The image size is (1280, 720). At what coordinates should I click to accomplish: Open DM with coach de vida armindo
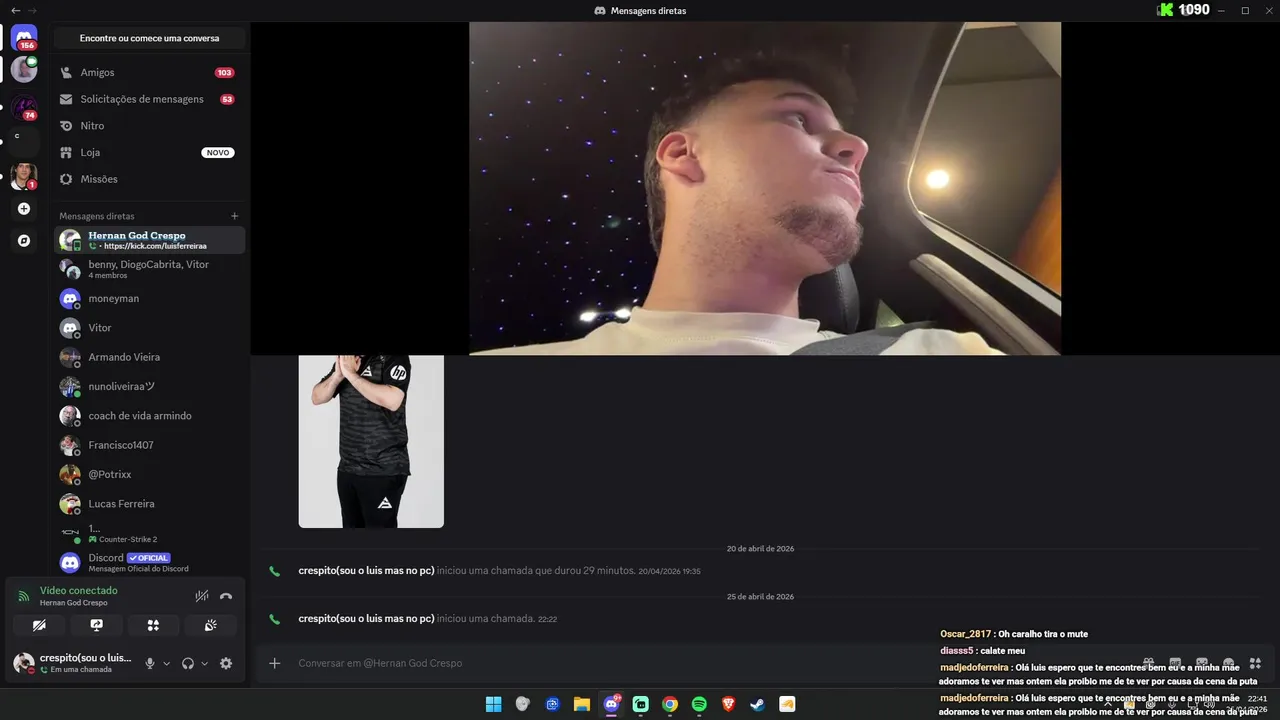pyautogui.click(x=149, y=416)
